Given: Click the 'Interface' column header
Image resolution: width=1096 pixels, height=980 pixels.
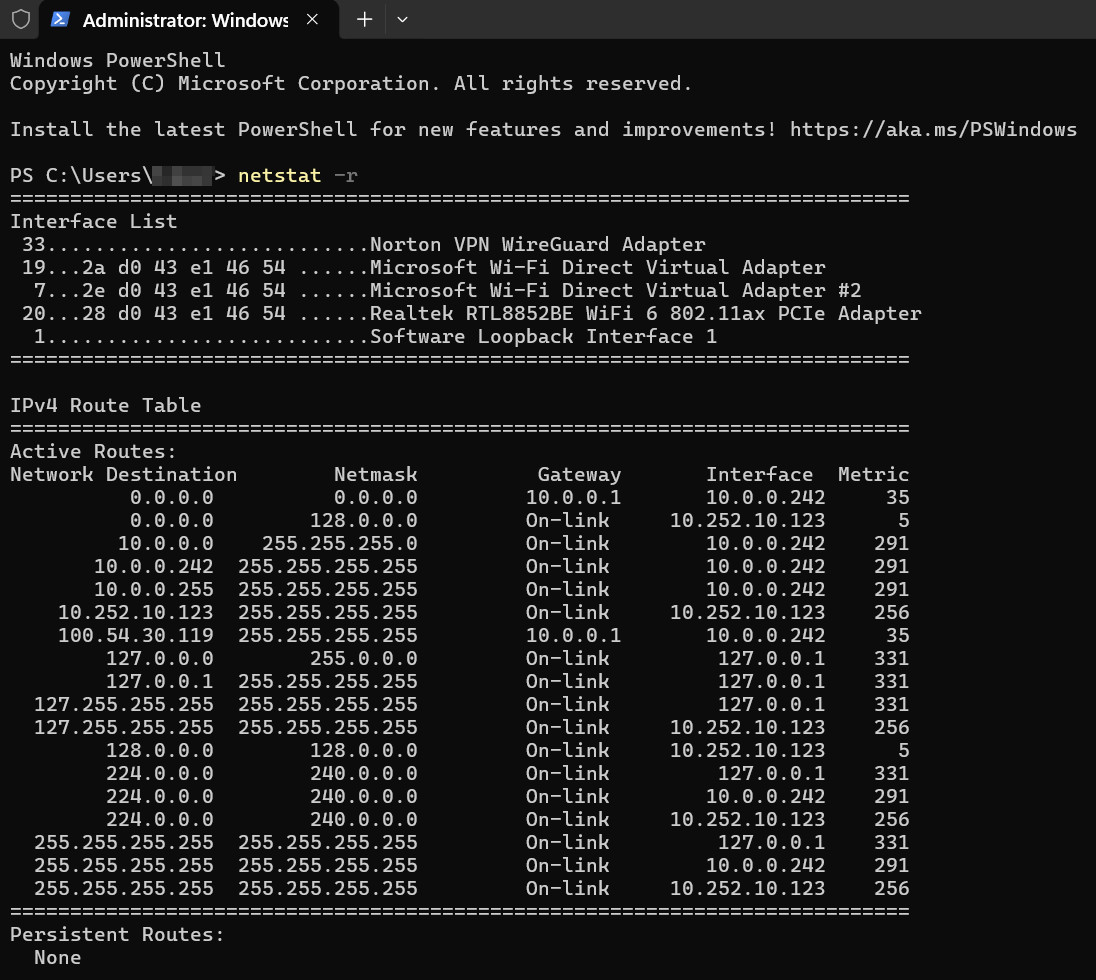Looking at the screenshot, I should point(759,475).
